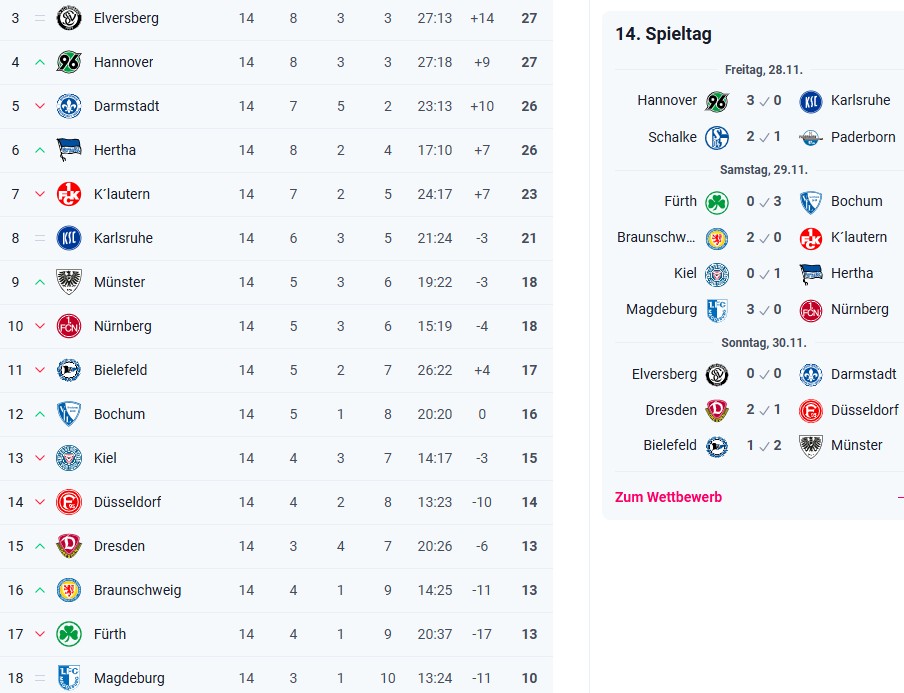Click the Nürnberg team name in standings
The height and width of the screenshot is (693, 904).
tap(122, 326)
